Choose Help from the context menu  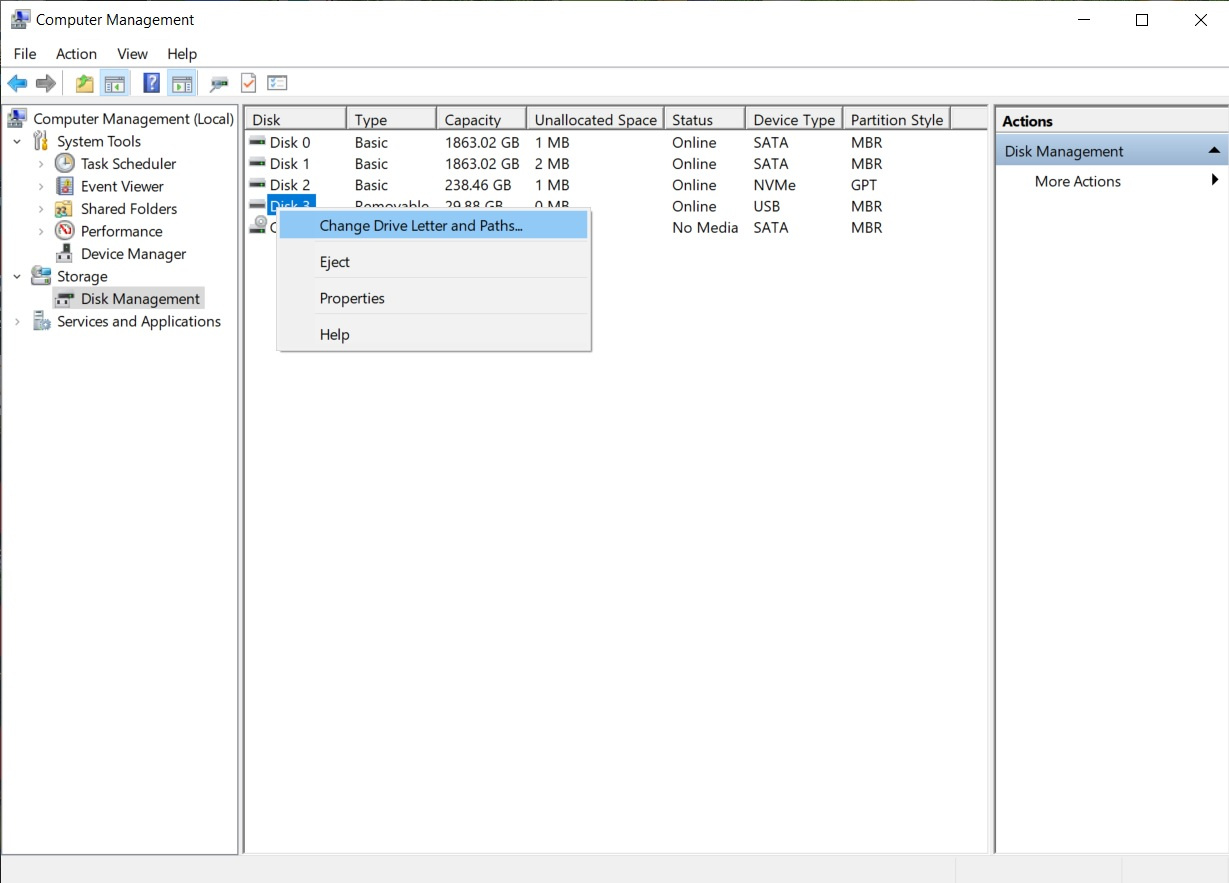tap(432, 334)
